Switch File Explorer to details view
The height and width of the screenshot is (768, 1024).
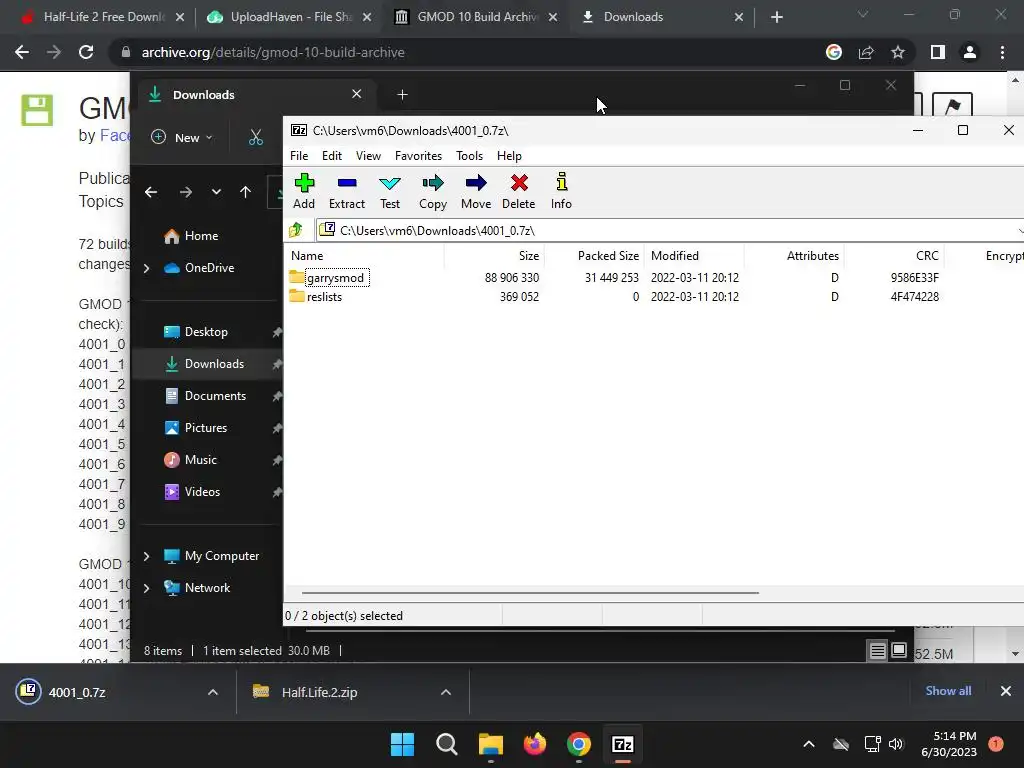point(877,650)
